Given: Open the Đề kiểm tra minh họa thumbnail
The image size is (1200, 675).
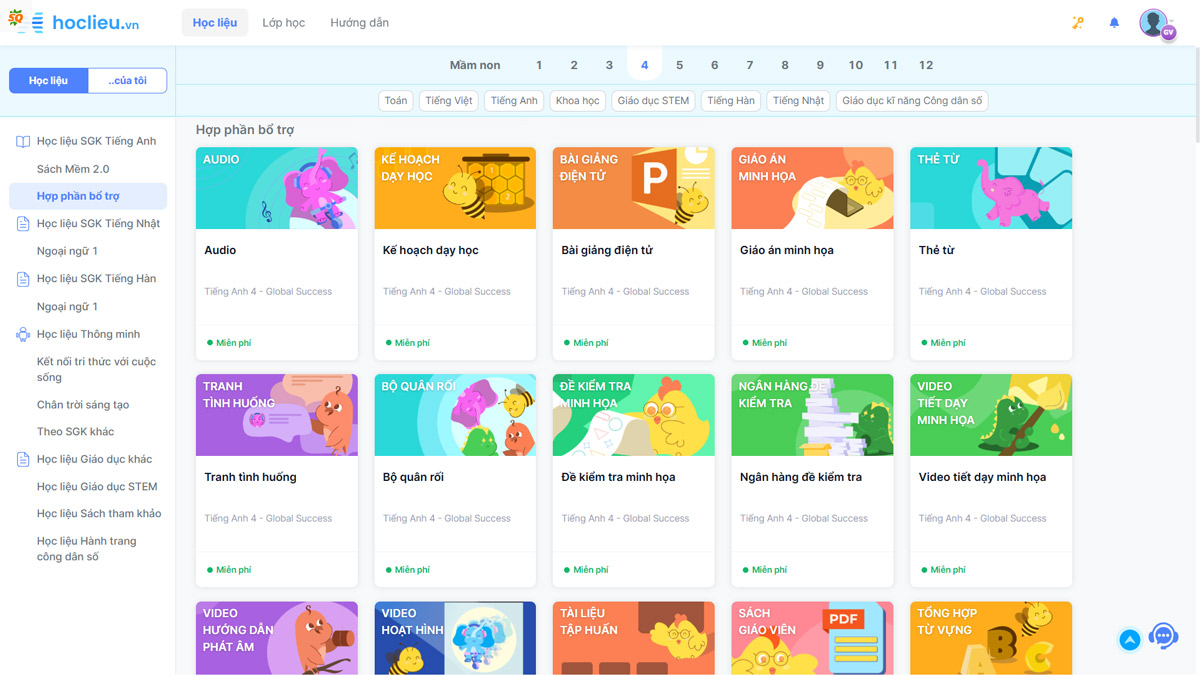Looking at the screenshot, I should tap(634, 415).
